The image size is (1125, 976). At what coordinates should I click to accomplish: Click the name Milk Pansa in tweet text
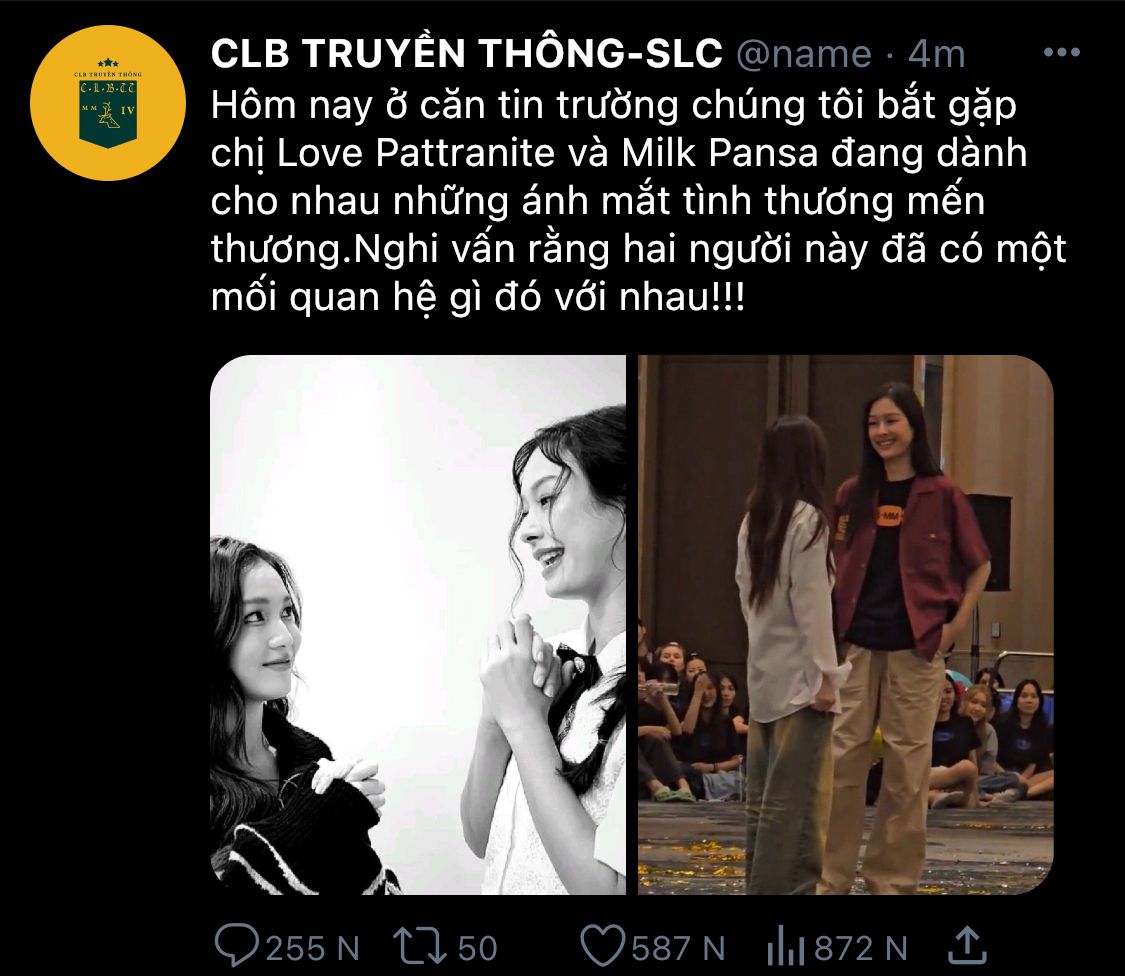(720, 153)
